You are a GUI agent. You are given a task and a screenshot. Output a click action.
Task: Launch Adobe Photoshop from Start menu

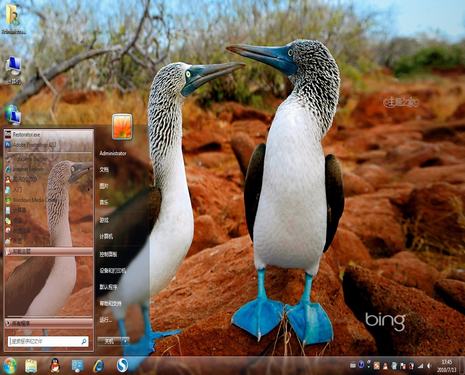point(48,145)
